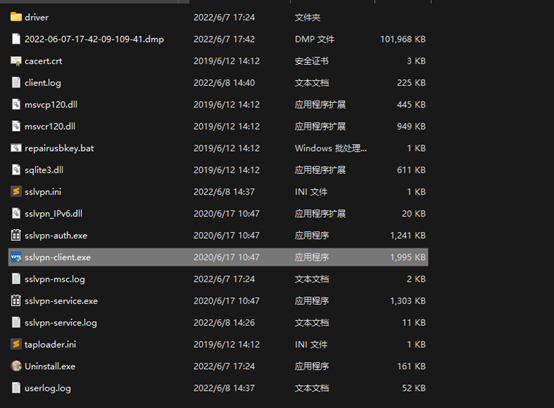
Task: Click the cacert.crt file name
Action: 43,61
